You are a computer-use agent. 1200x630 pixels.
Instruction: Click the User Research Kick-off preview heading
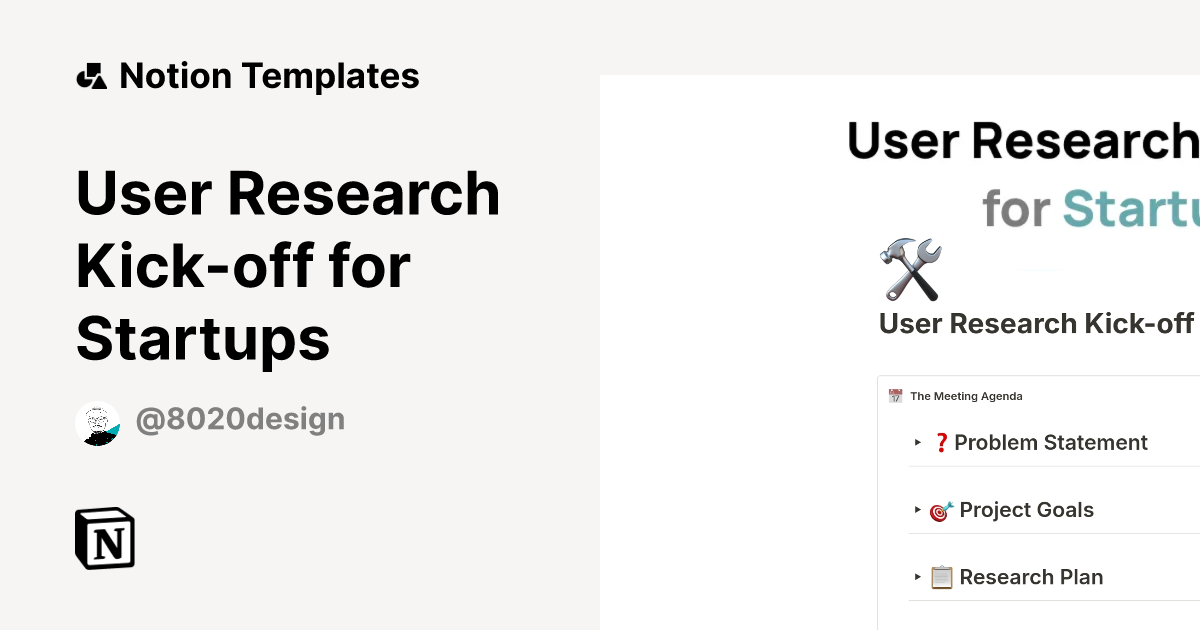pyautogui.click(x=1036, y=323)
